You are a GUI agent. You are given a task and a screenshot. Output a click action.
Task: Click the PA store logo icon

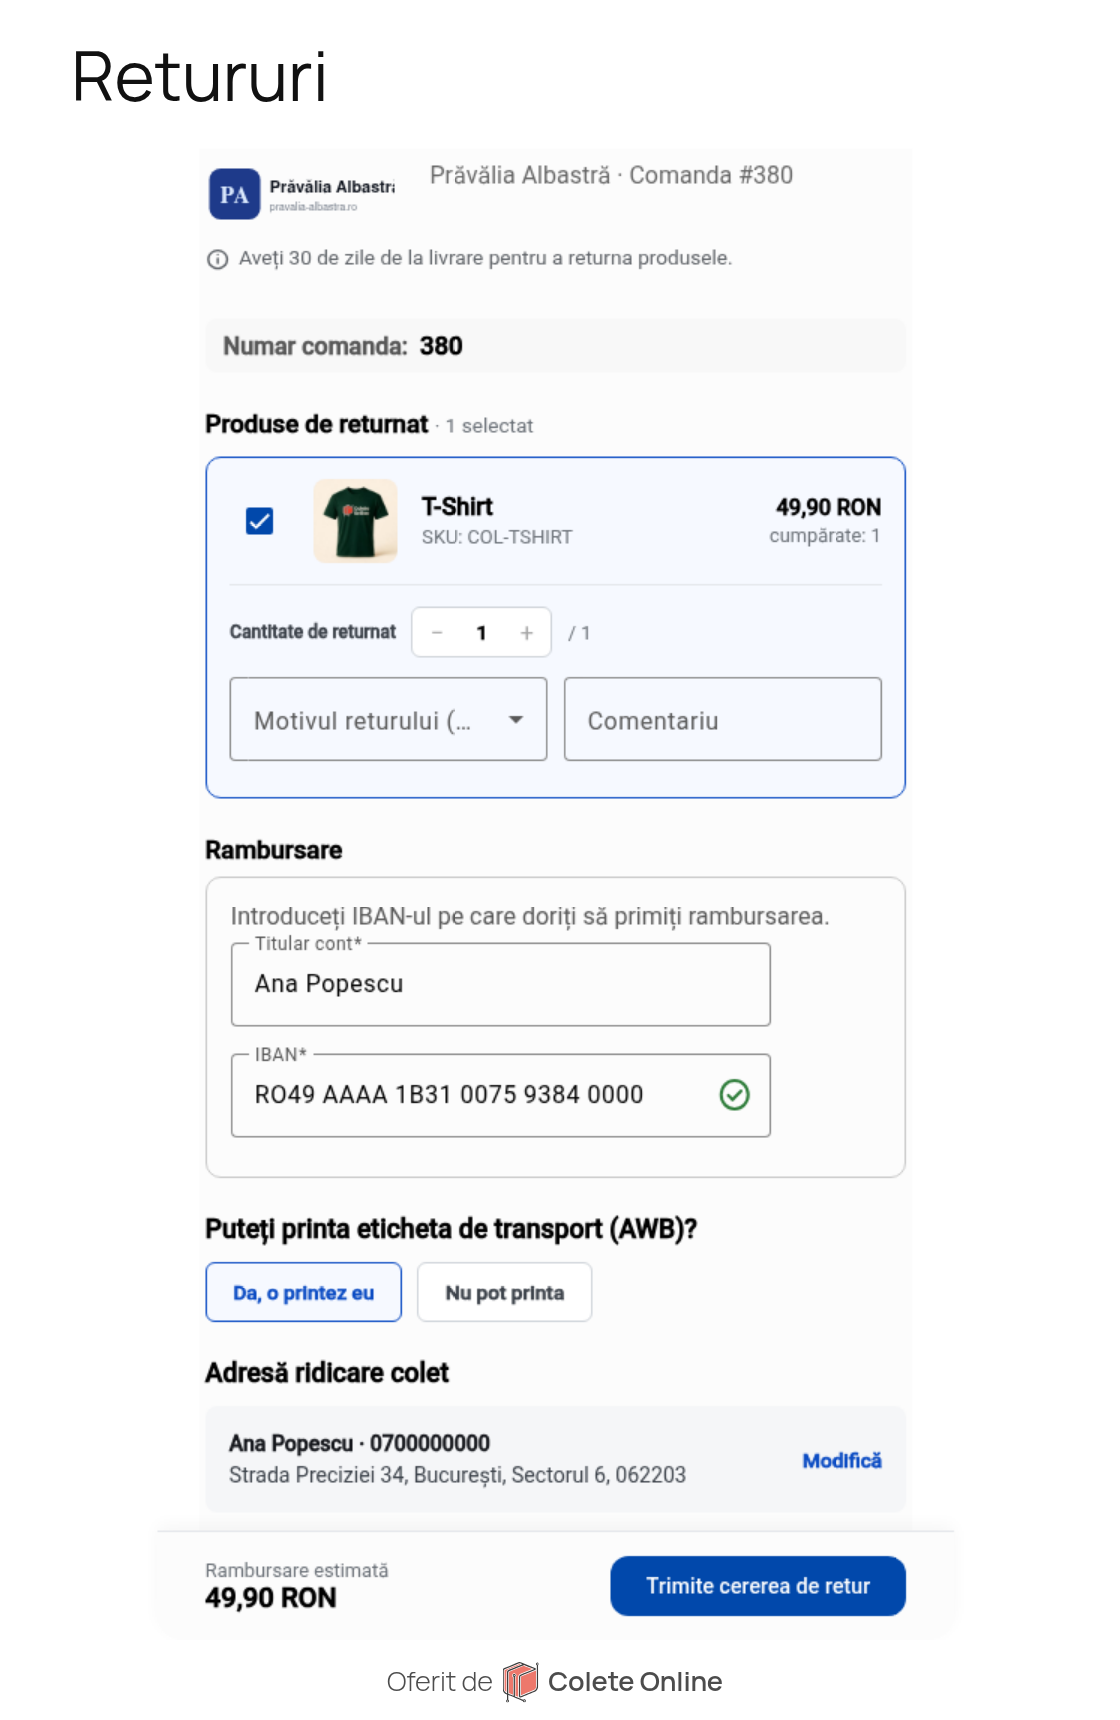(234, 194)
